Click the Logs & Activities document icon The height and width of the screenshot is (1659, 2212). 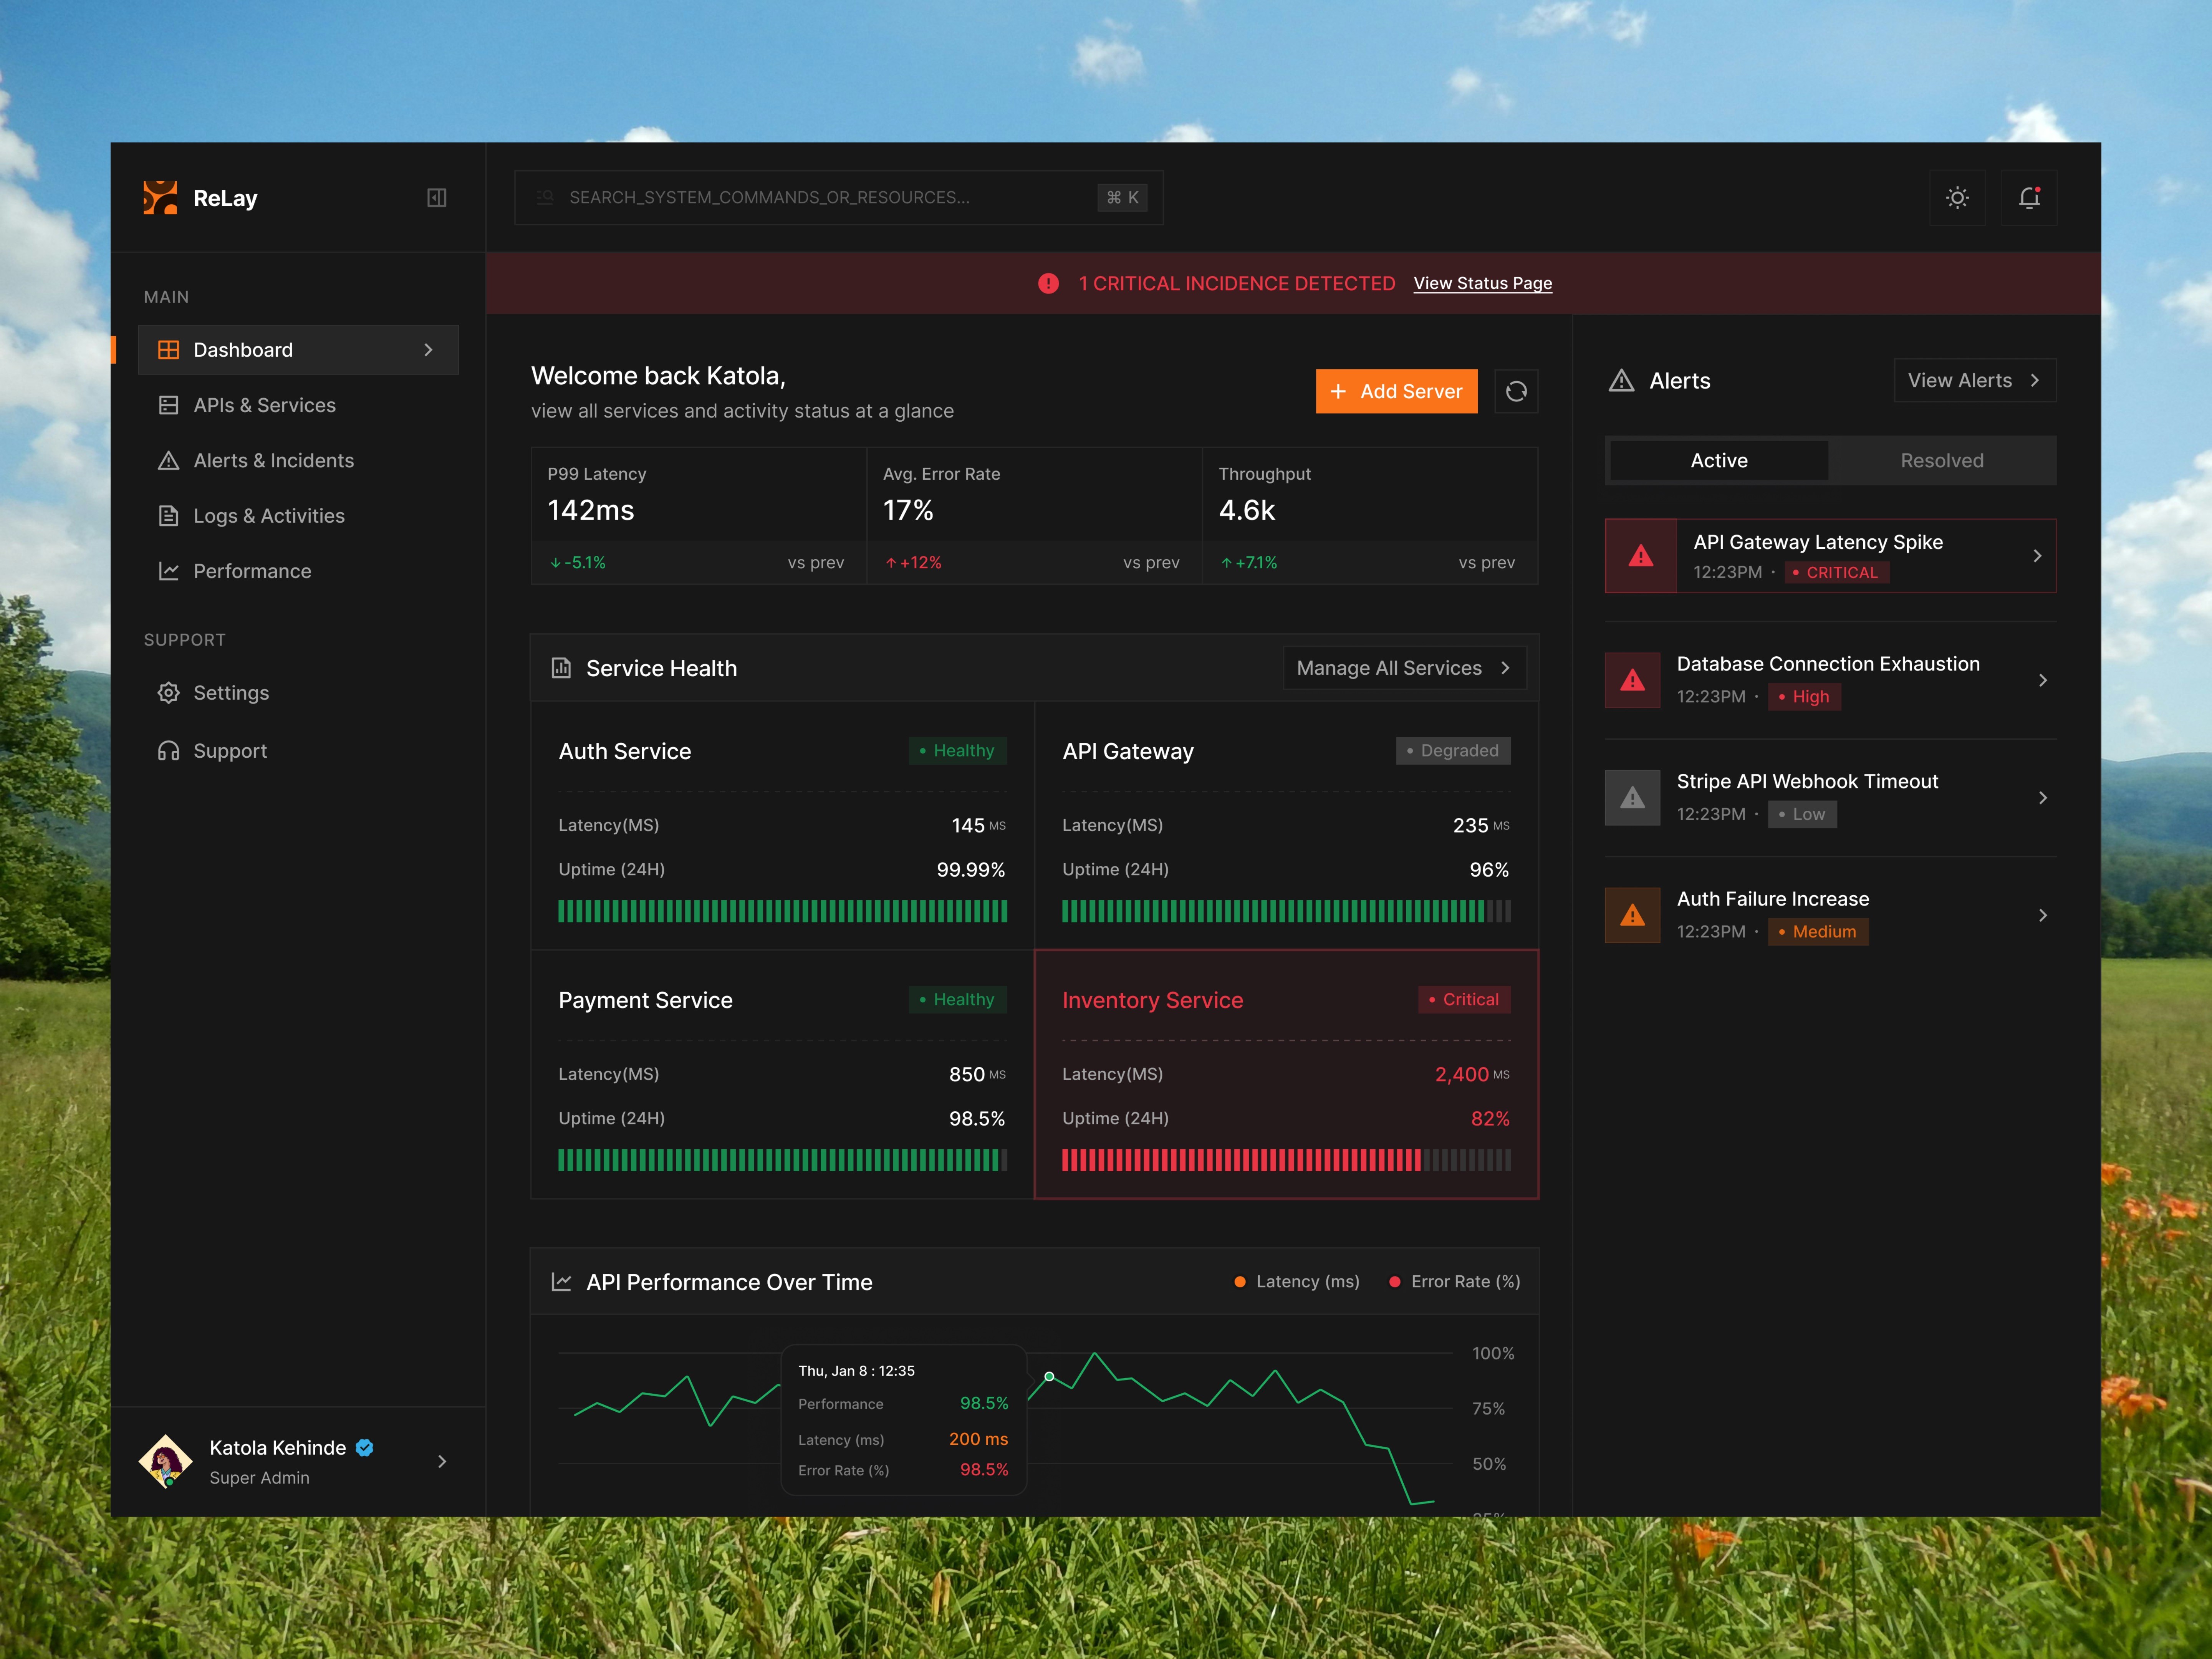pos(169,516)
